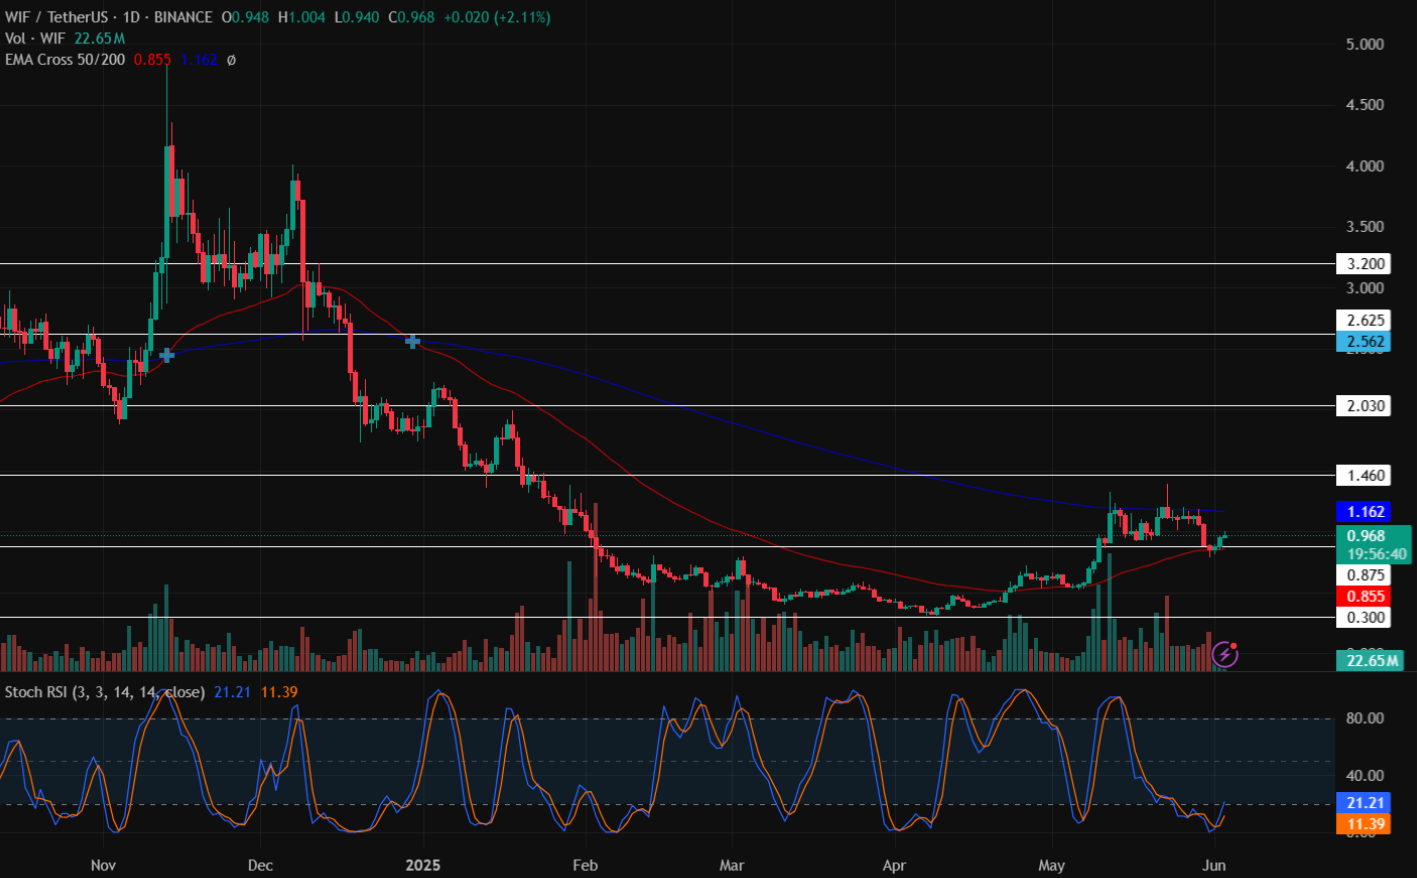This screenshot has height=878, width=1417.
Task: Click the high price H1.004 in header
Action: (302, 17)
